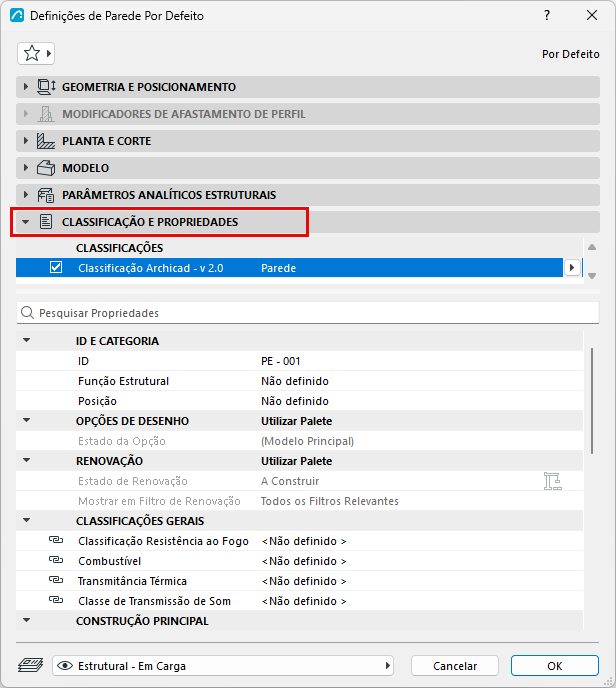This screenshot has width=616, height=688.
Task: Click the A Construir value
Action: point(290,481)
